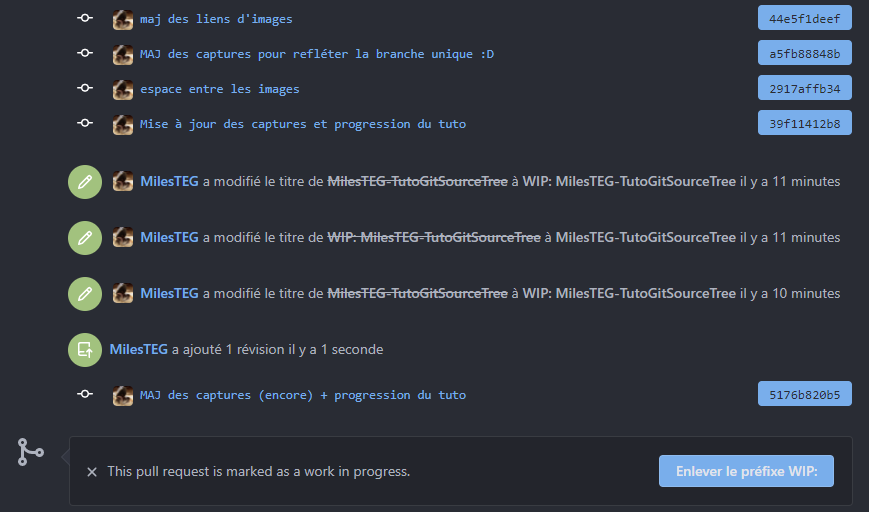The height and width of the screenshot is (512, 869).
Task: Open commit hash 2917affb34
Action: pos(805,88)
